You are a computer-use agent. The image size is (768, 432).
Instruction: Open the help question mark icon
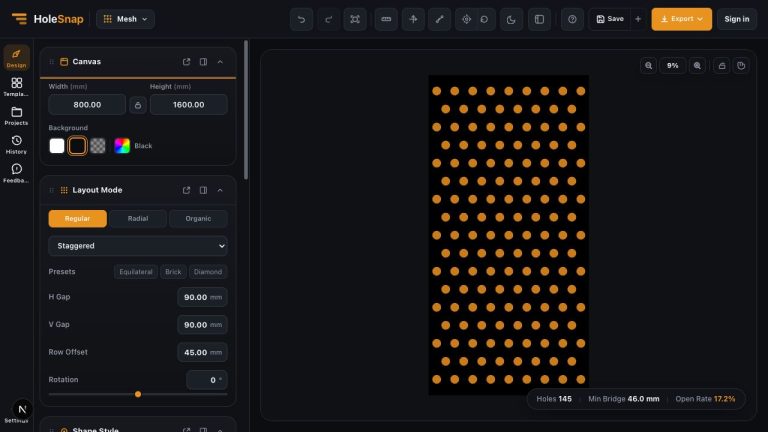pyautogui.click(x=572, y=19)
